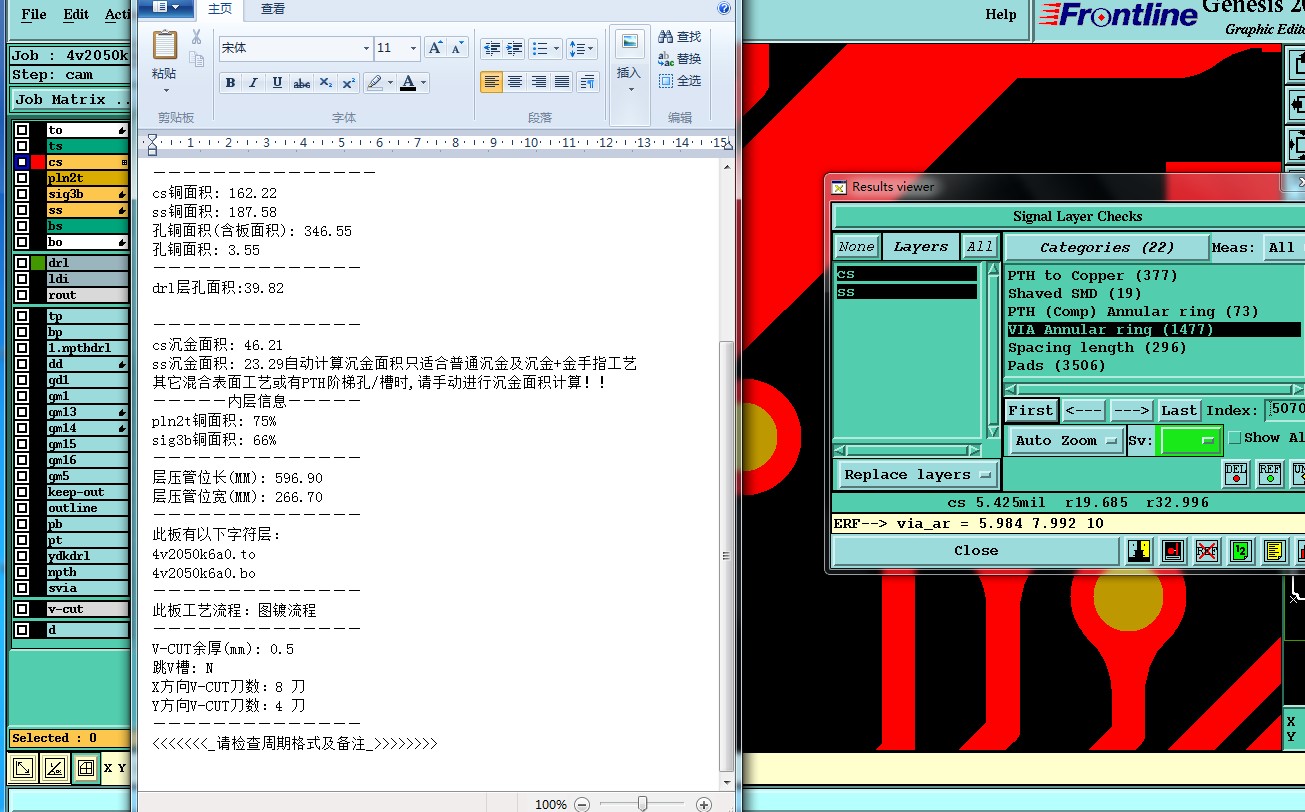Toggle italic formatting
The height and width of the screenshot is (812, 1305).
pos(254,83)
